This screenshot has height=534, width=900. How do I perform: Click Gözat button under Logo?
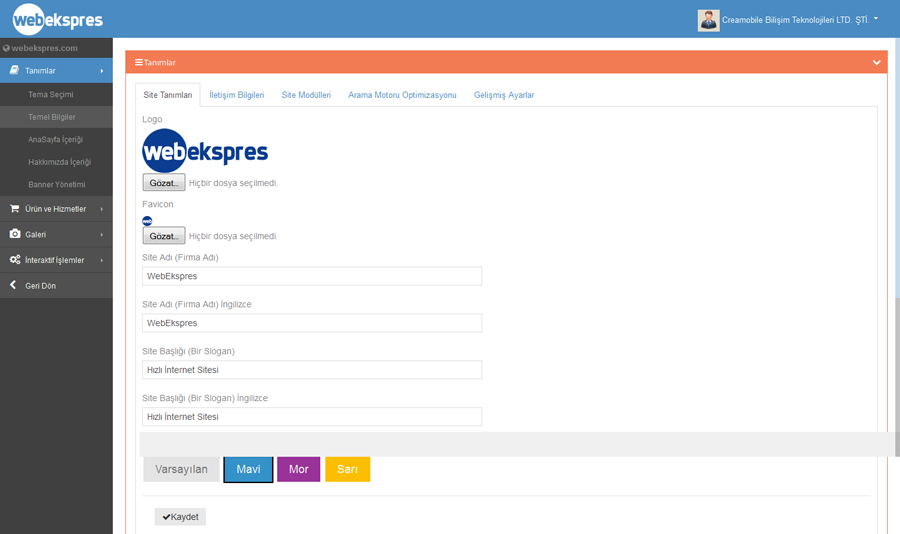tap(163, 183)
